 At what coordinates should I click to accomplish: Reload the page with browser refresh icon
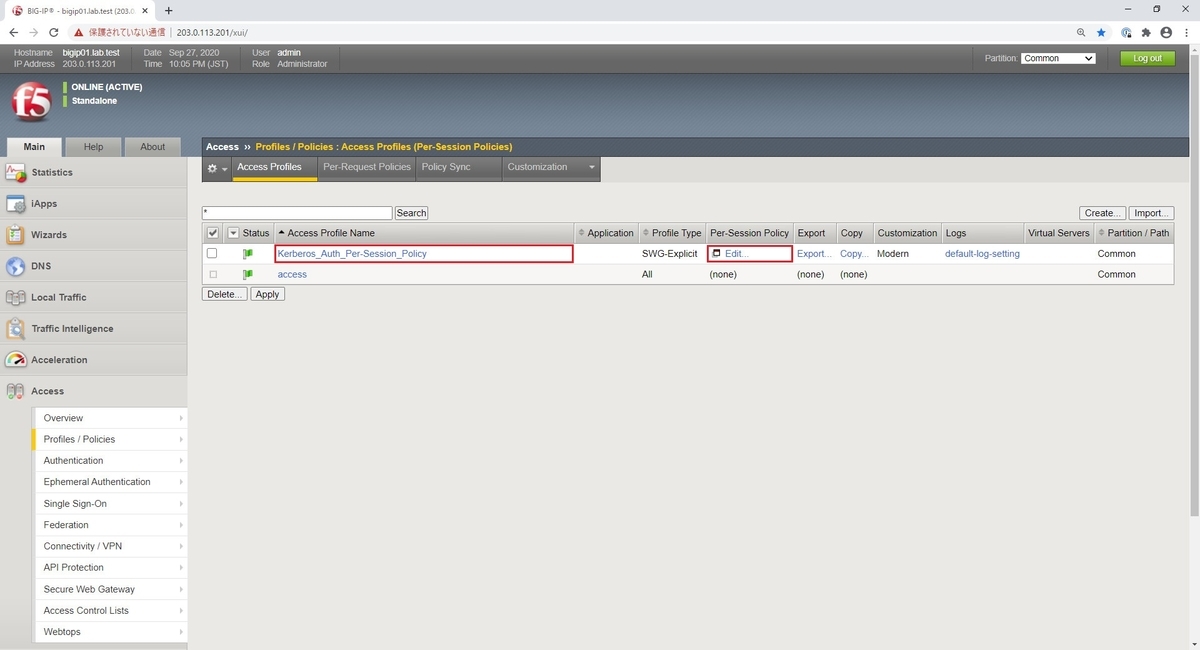click(x=53, y=32)
